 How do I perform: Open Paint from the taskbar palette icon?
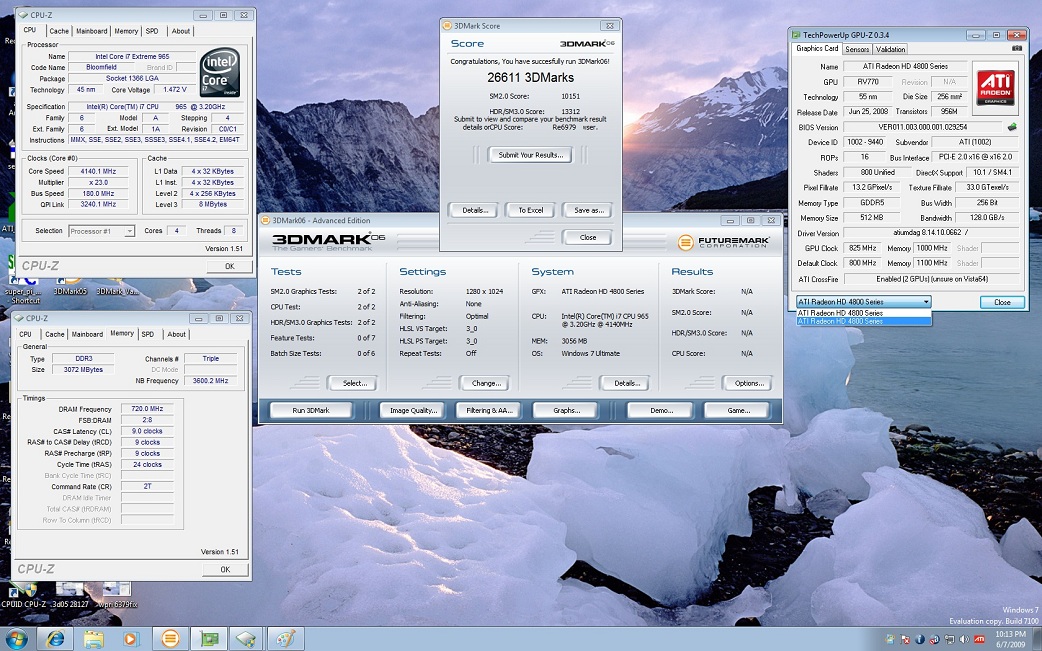pyautogui.click(x=285, y=639)
